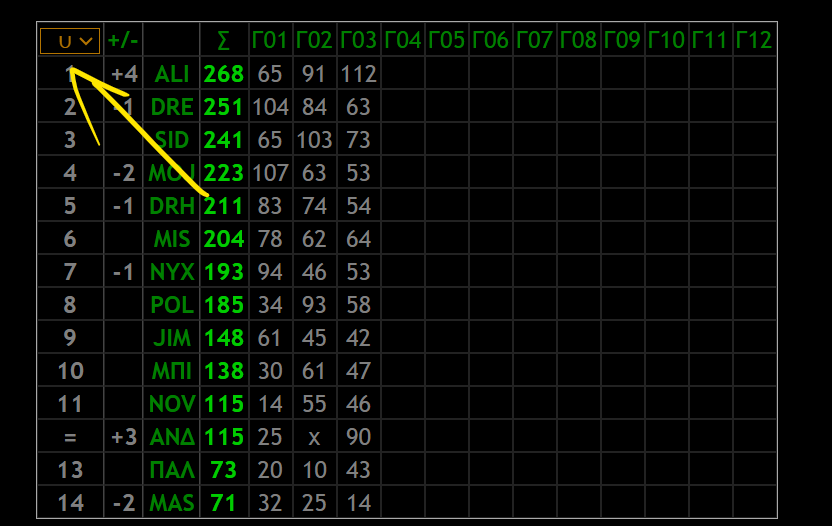832x526 pixels.
Task: Click POL's Γ02 score 93
Action: pos(314,305)
